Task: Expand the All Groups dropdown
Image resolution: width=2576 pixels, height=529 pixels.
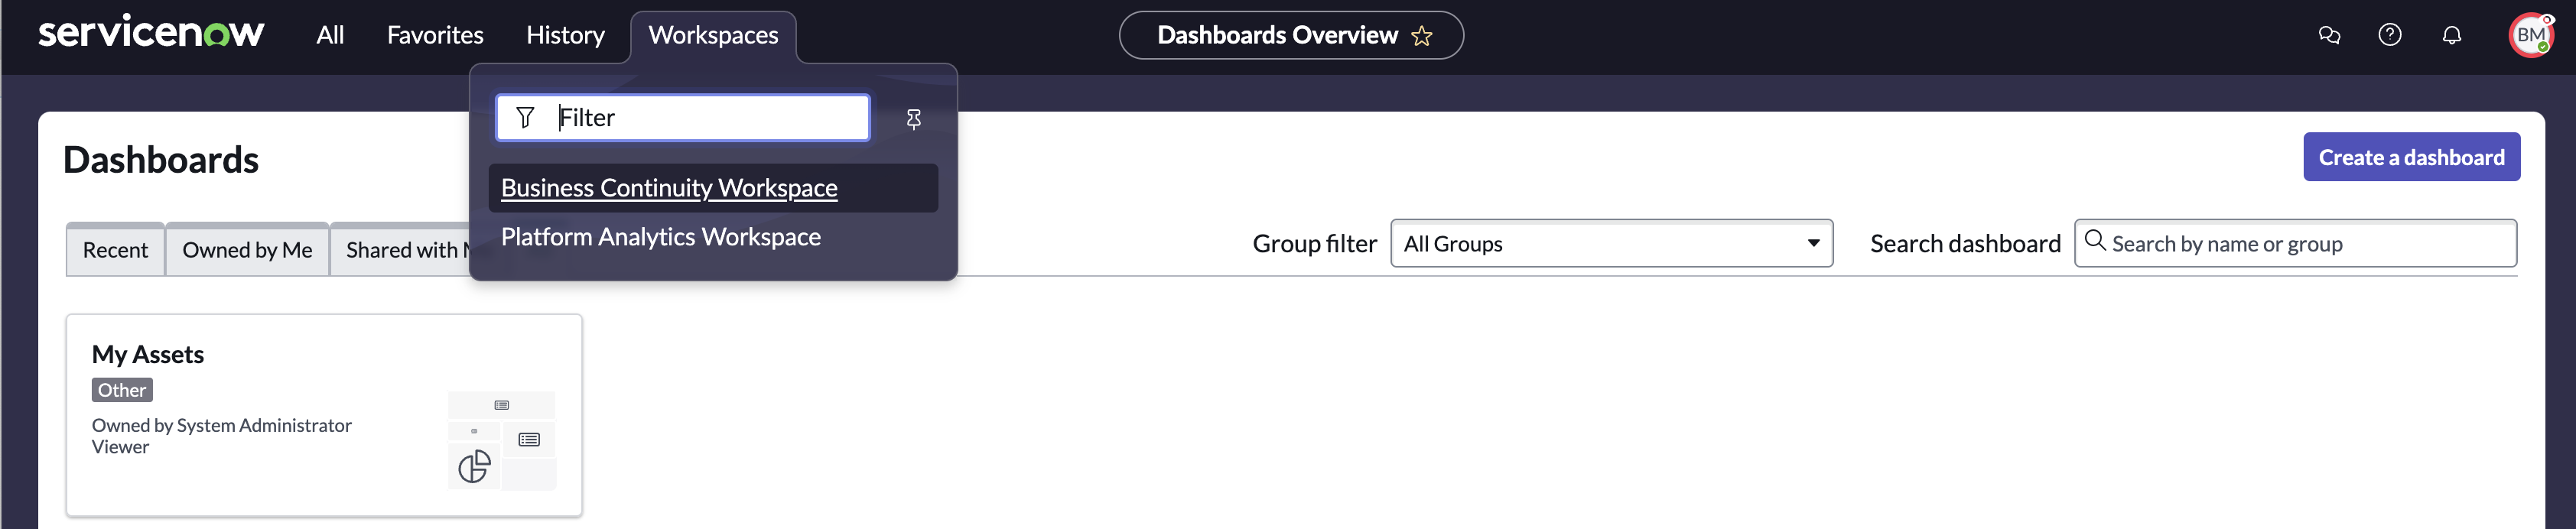Action: [x=1611, y=243]
